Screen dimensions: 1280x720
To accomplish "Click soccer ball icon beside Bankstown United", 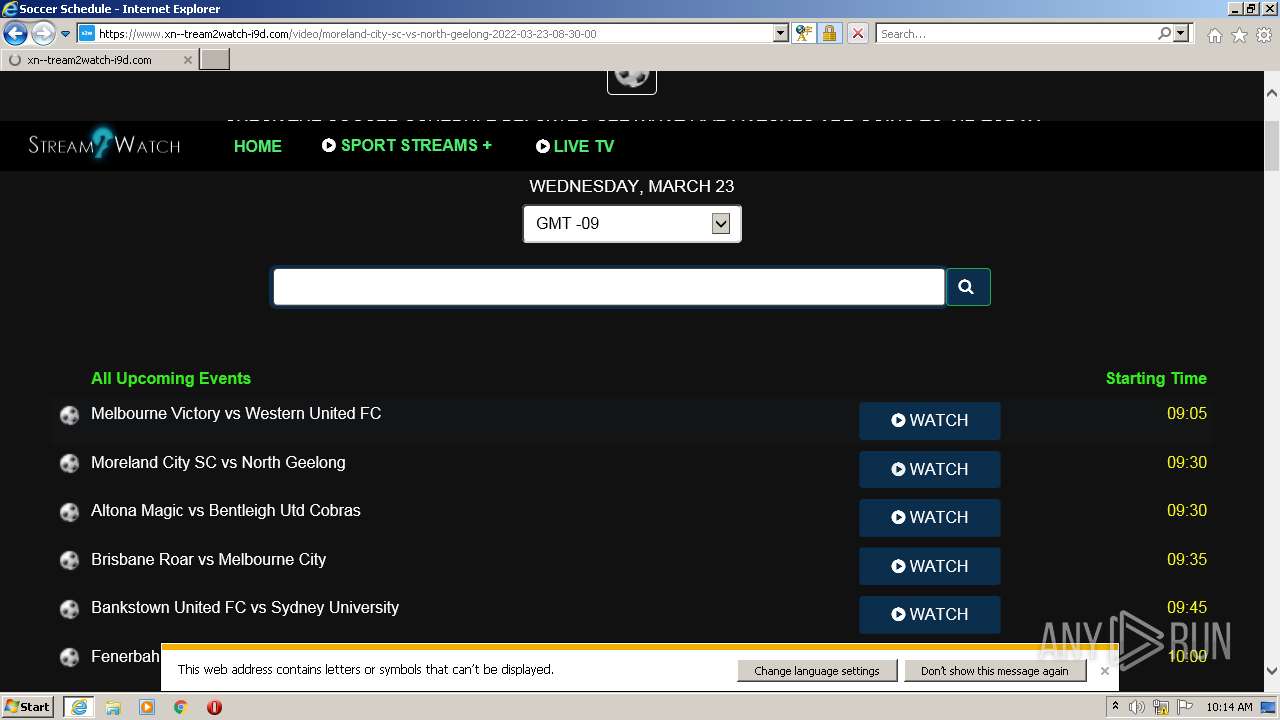I will 69,609.
